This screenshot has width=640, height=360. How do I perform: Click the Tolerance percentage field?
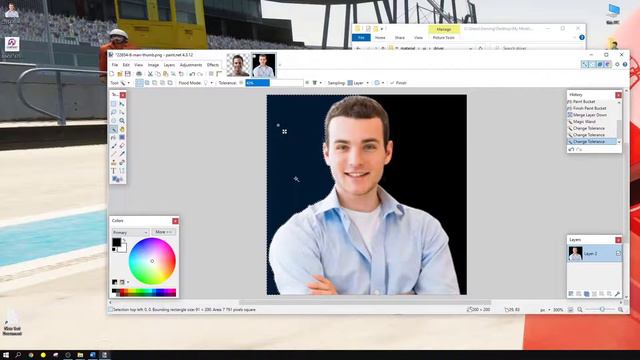pos(274,83)
